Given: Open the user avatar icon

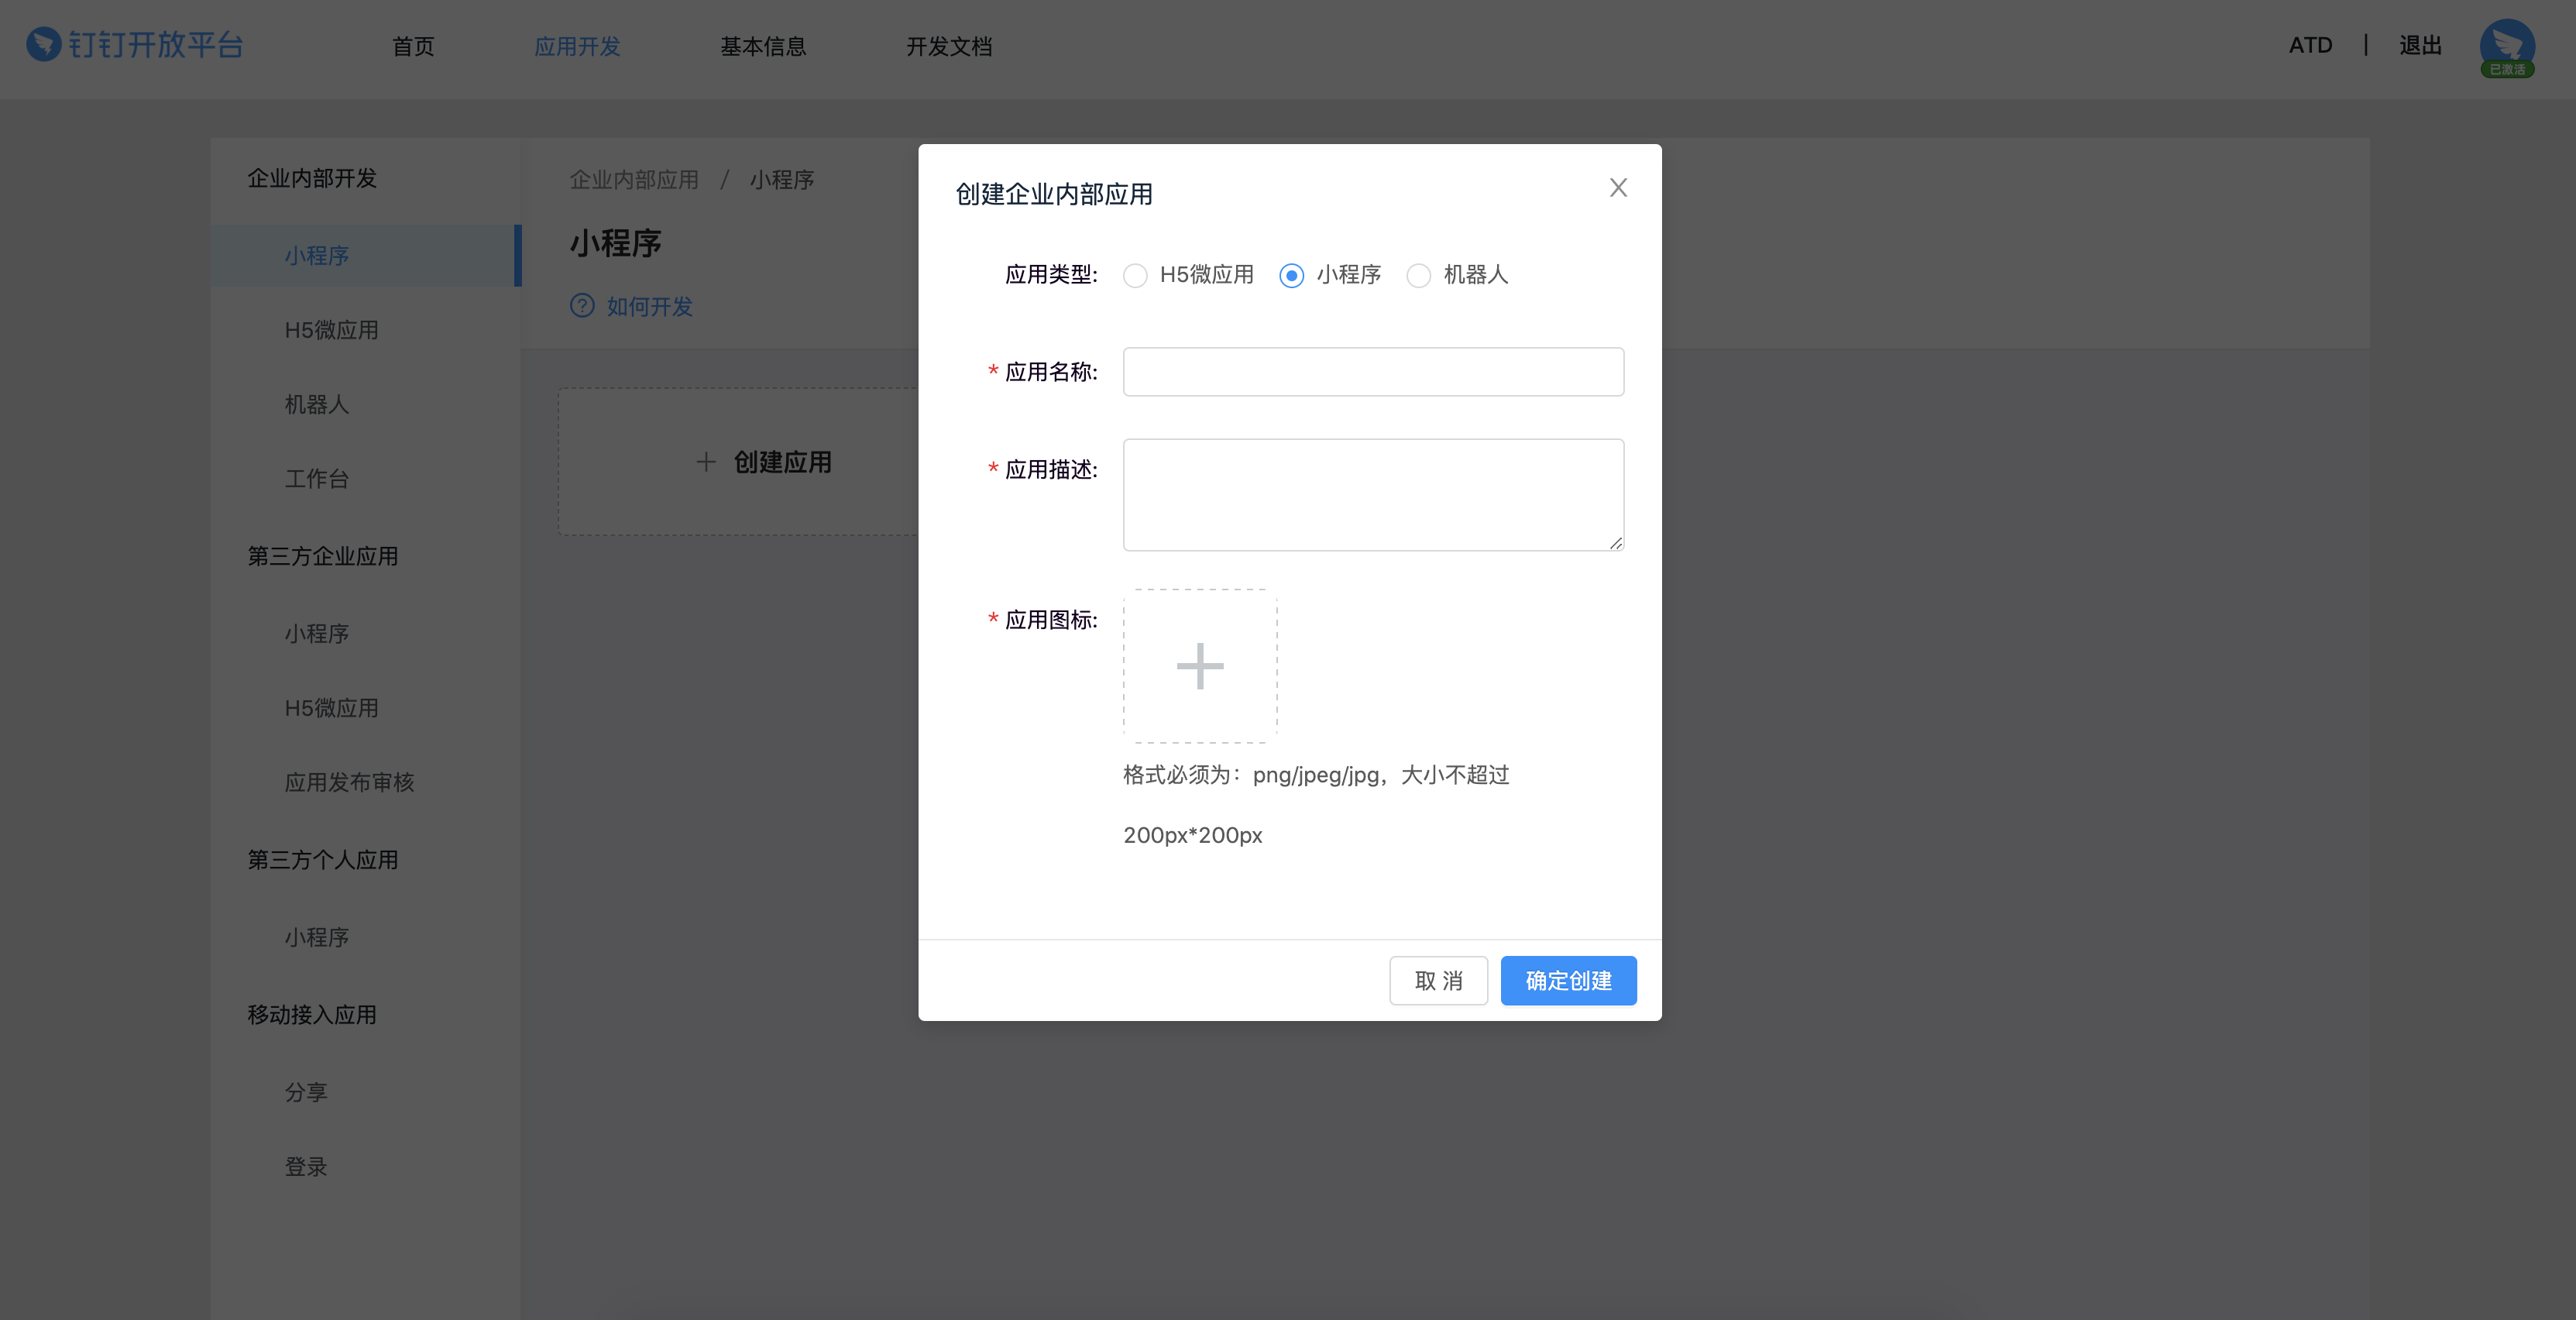Looking at the screenshot, I should tap(2507, 46).
